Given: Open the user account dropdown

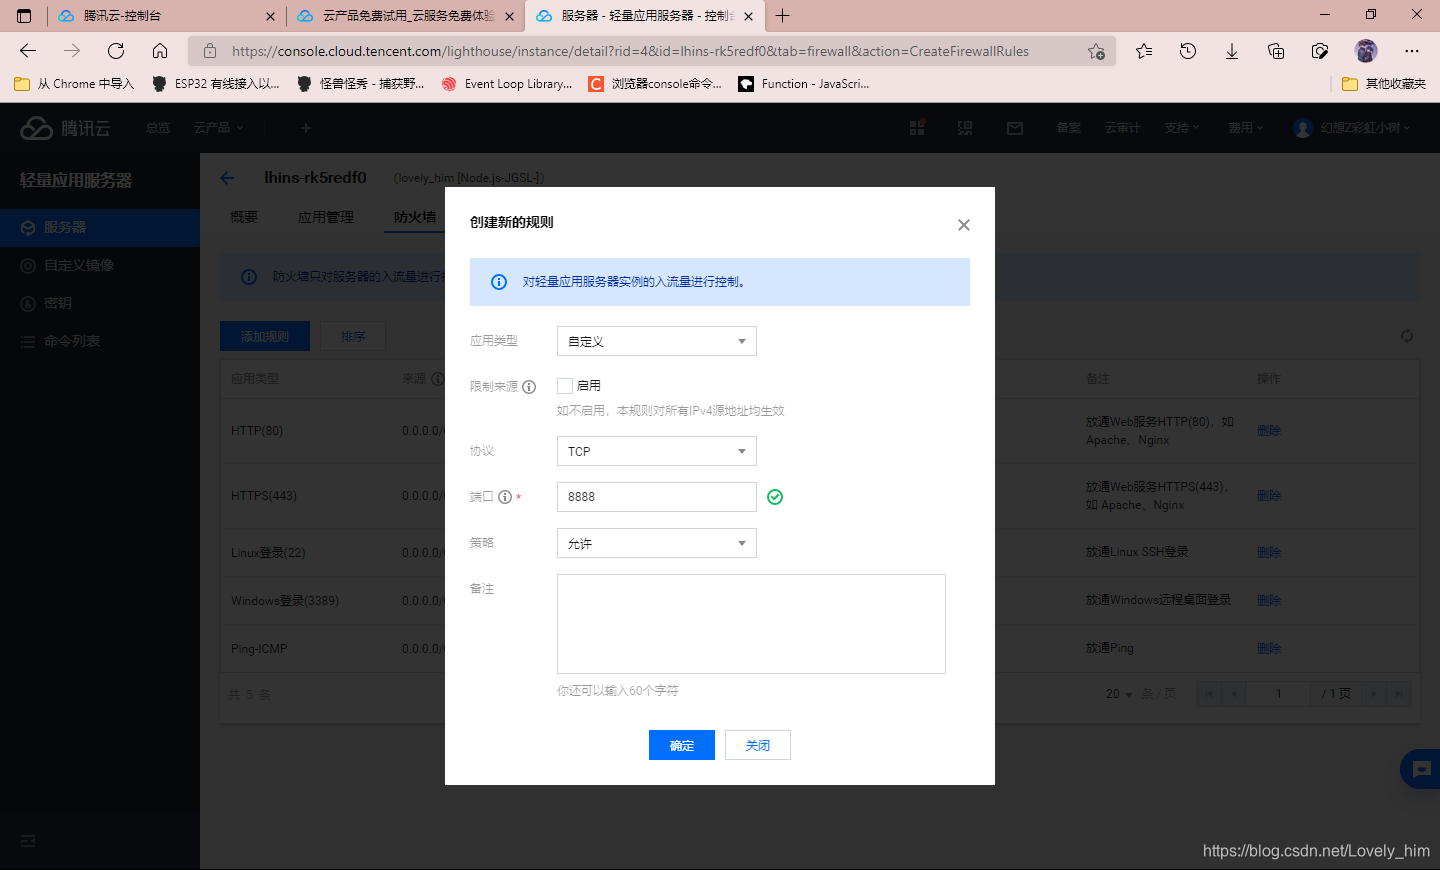Looking at the screenshot, I should (1352, 128).
